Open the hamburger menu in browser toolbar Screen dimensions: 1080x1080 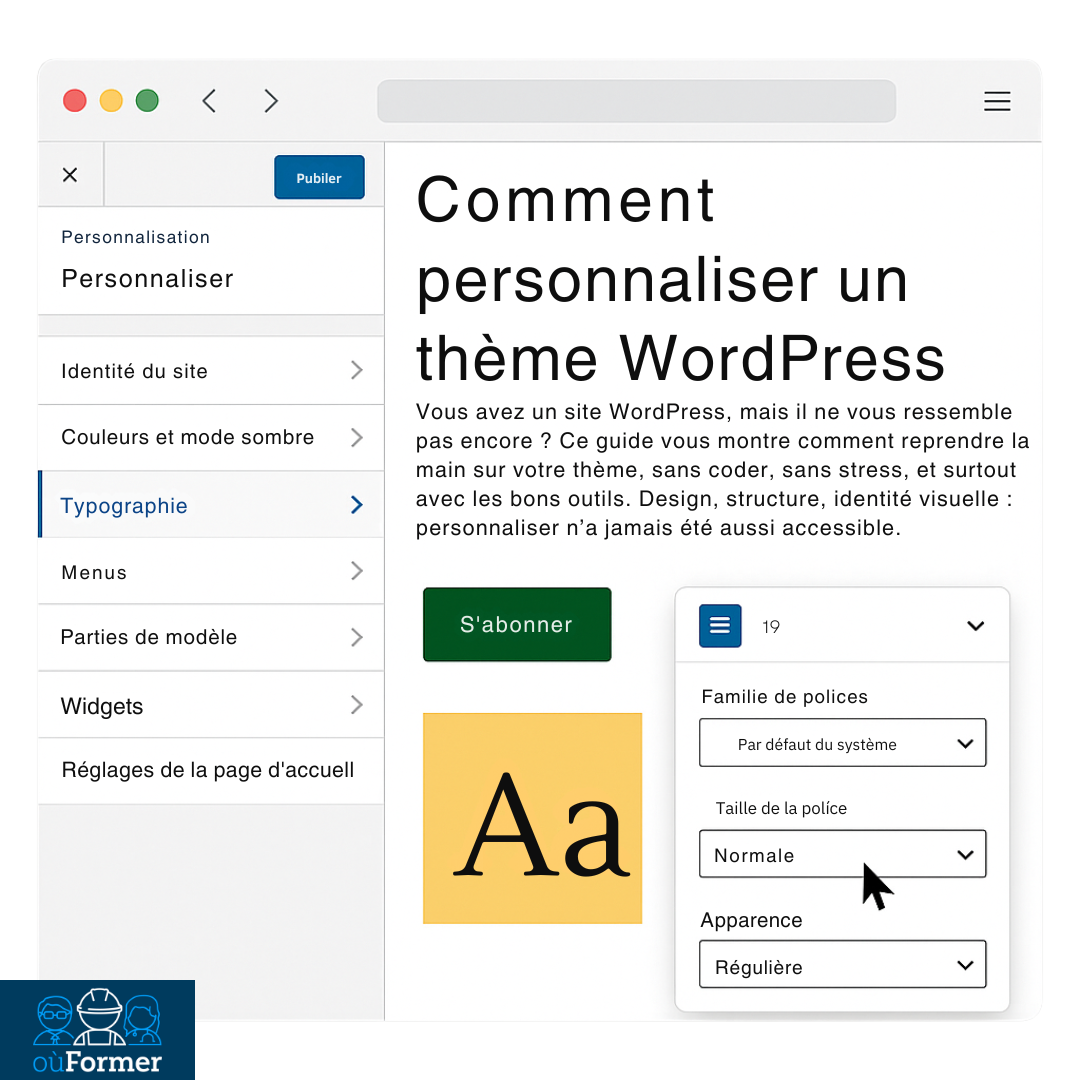click(997, 101)
